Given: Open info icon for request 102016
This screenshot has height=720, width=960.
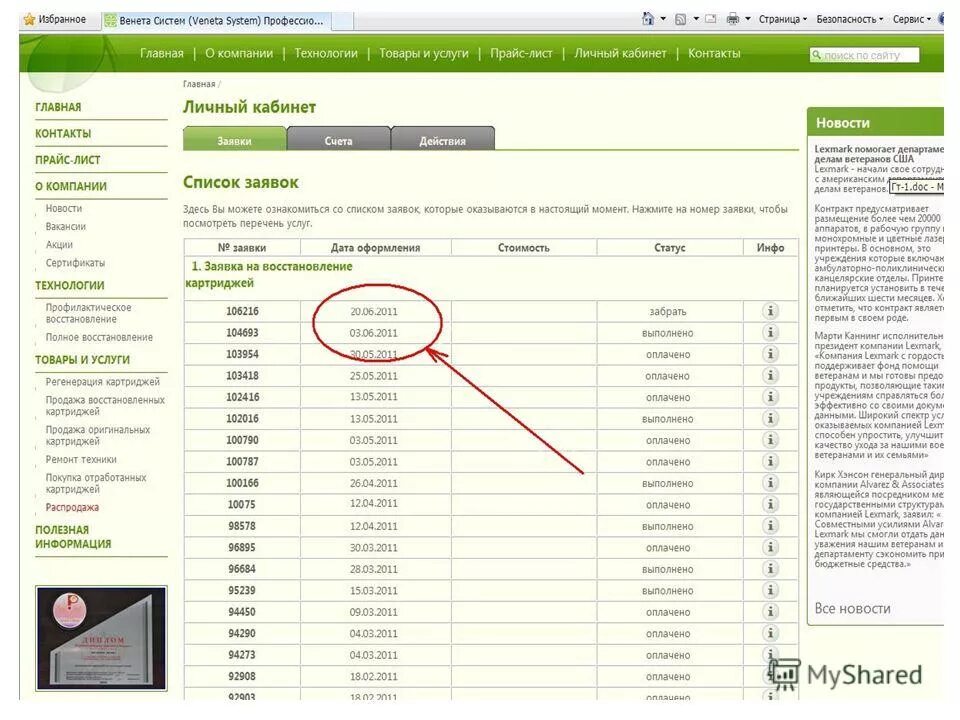Looking at the screenshot, I should 770,418.
